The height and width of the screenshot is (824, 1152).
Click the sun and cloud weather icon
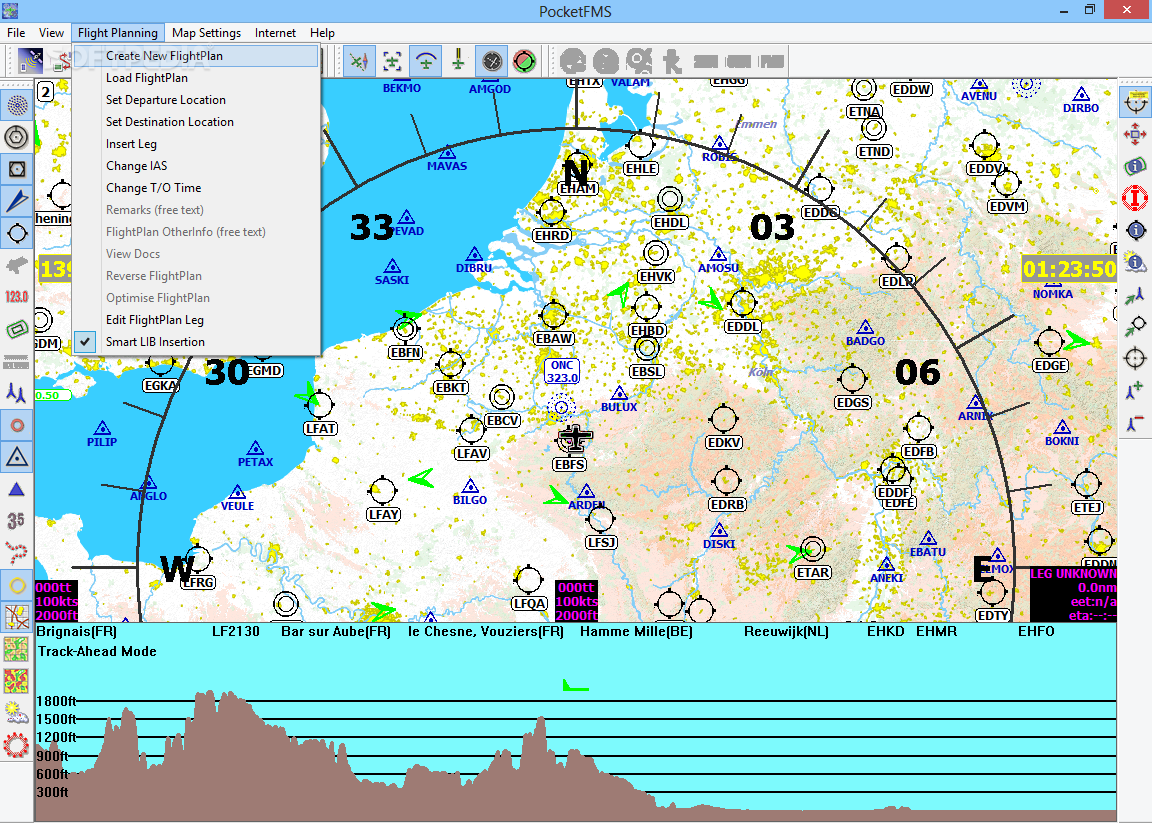[17, 713]
